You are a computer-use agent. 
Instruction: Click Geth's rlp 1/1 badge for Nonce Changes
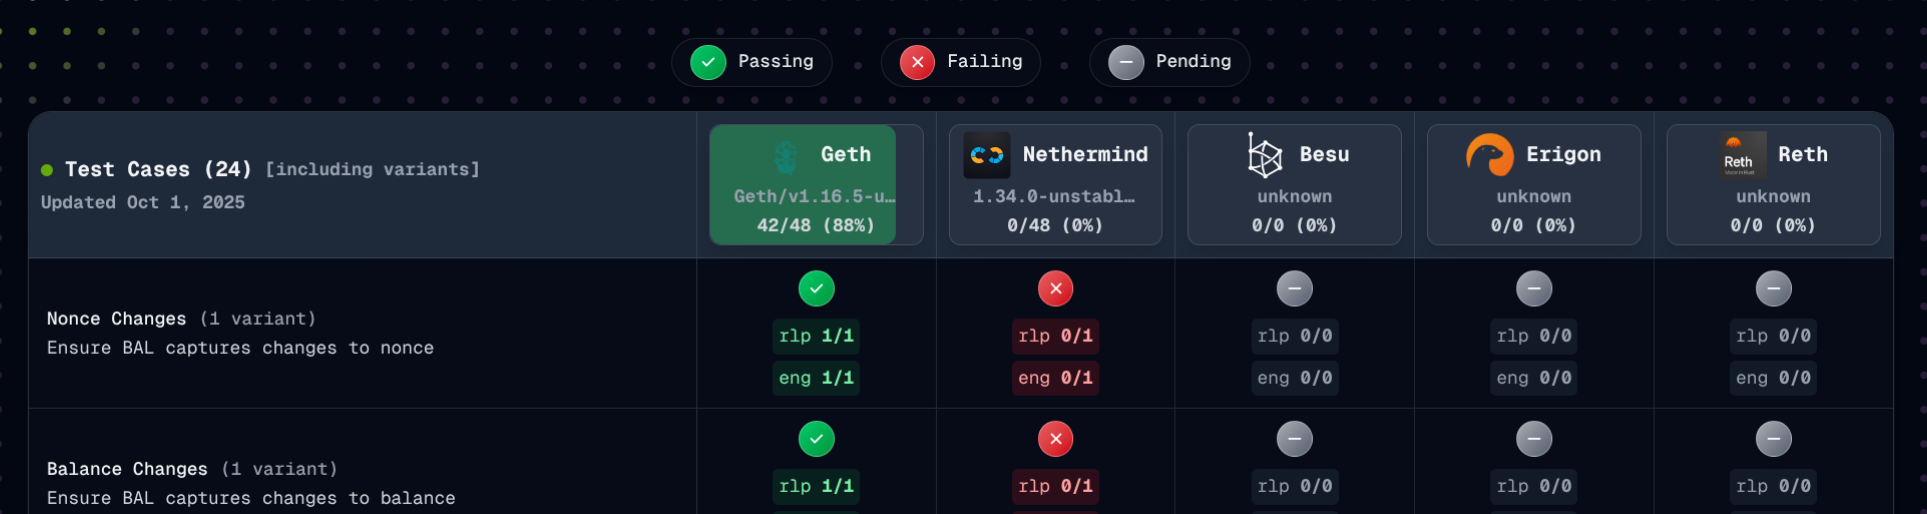(816, 336)
